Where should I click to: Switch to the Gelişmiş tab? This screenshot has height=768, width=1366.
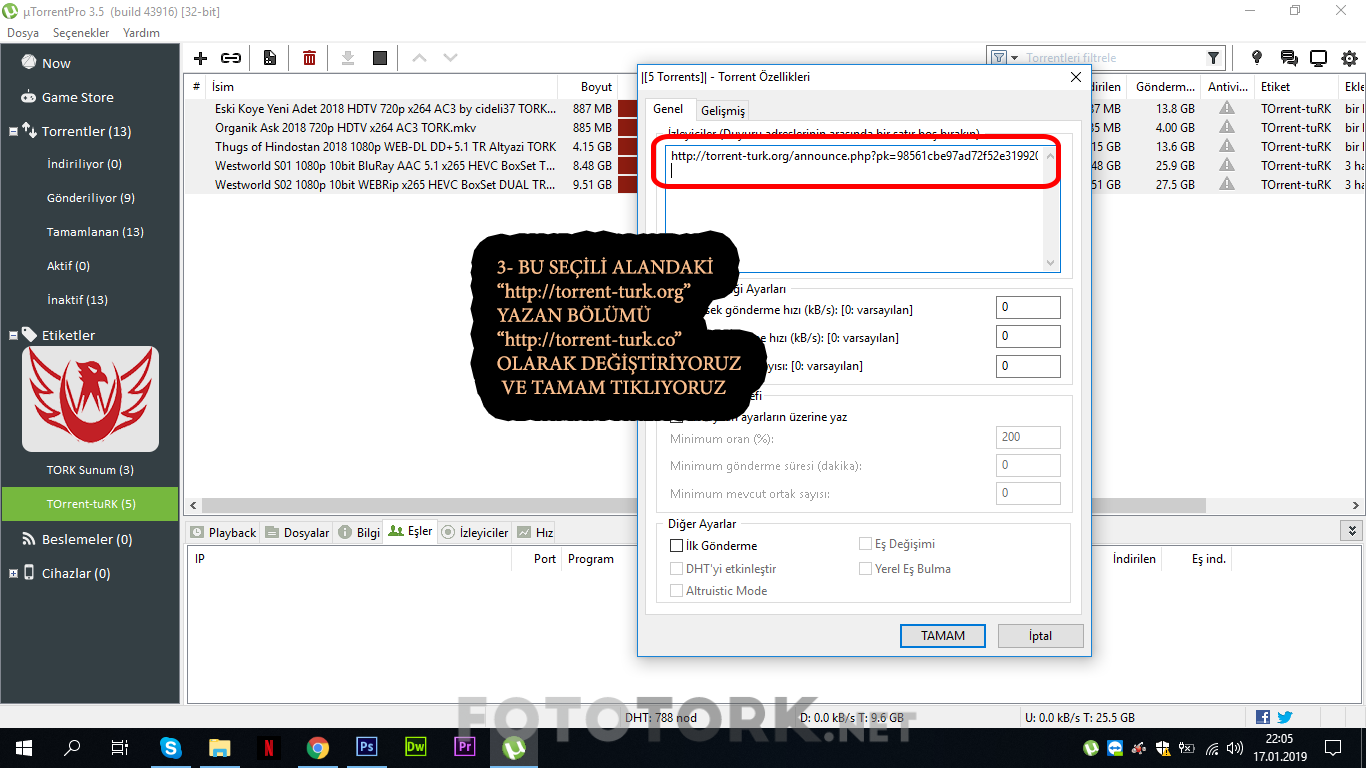click(x=722, y=111)
